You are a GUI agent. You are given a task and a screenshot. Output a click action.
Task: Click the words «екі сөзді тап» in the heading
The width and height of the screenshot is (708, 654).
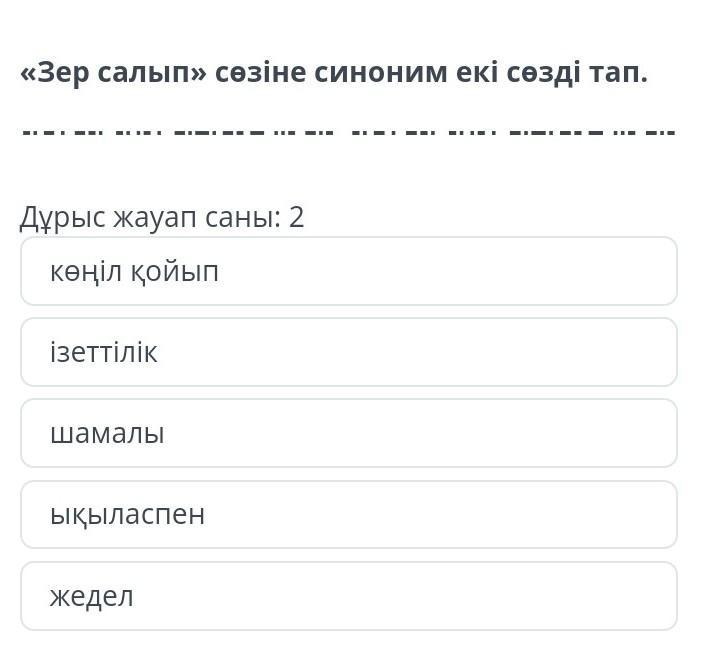[x=552, y=73]
